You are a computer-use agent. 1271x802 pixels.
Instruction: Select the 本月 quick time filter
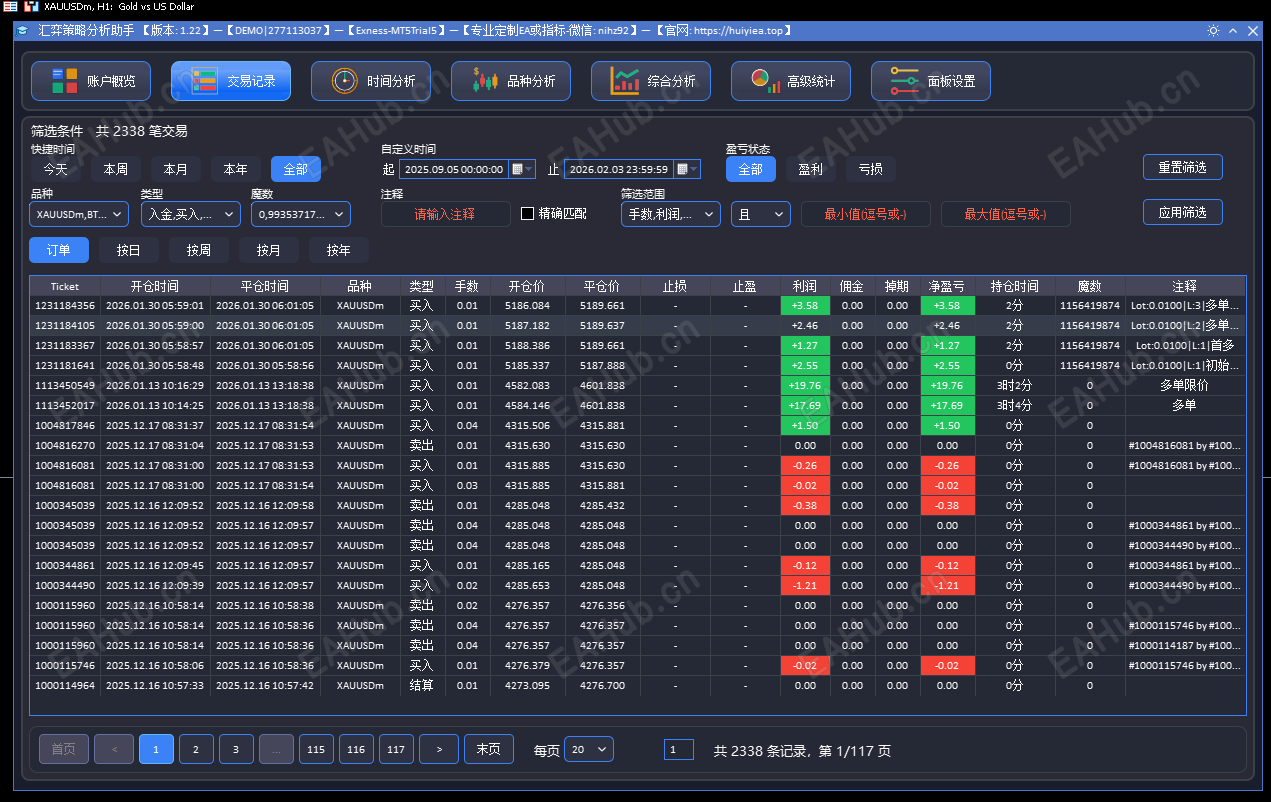pyautogui.click(x=176, y=169)
